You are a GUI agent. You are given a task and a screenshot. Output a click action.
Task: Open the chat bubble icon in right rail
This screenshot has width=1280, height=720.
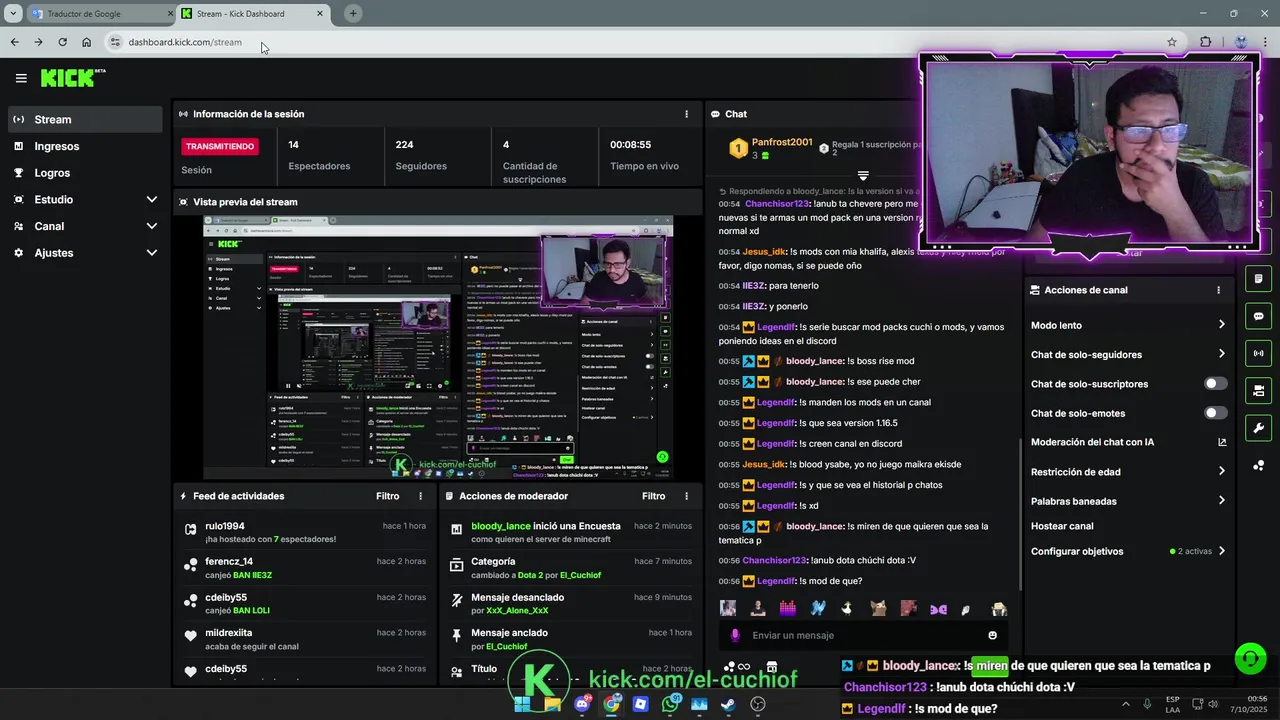(1258, 316)
